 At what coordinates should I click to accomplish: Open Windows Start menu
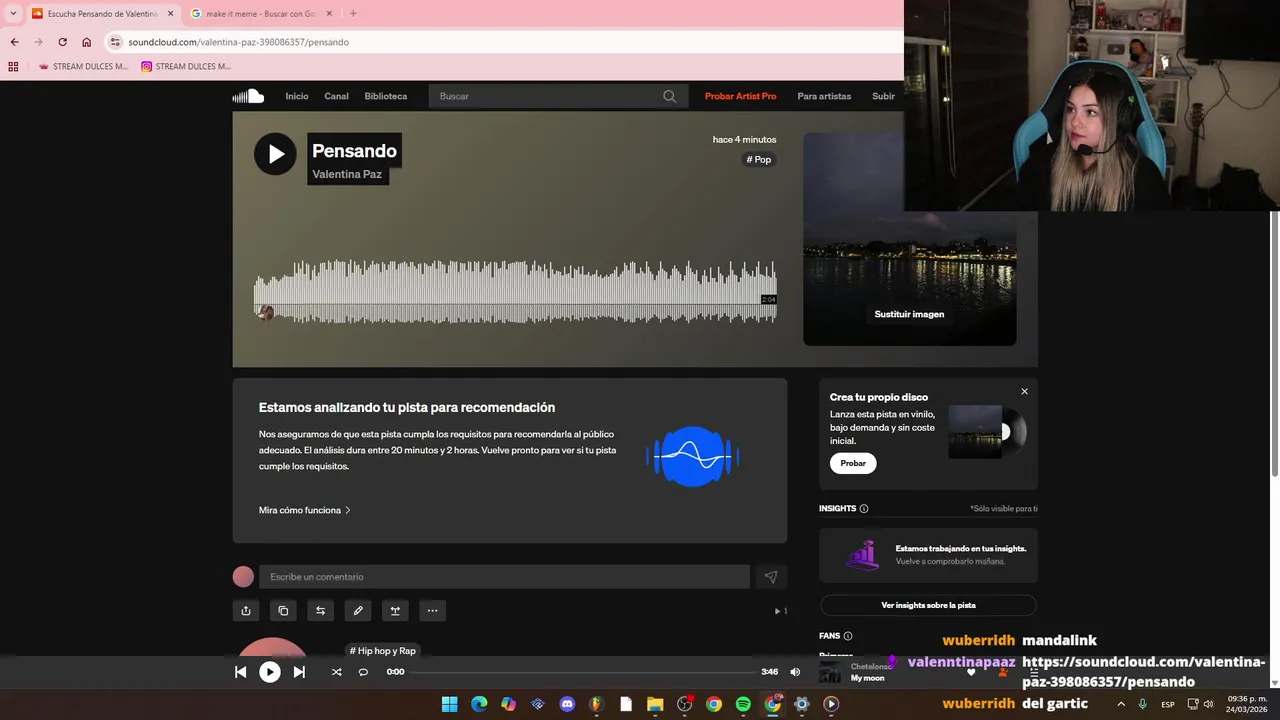(449, 704)
